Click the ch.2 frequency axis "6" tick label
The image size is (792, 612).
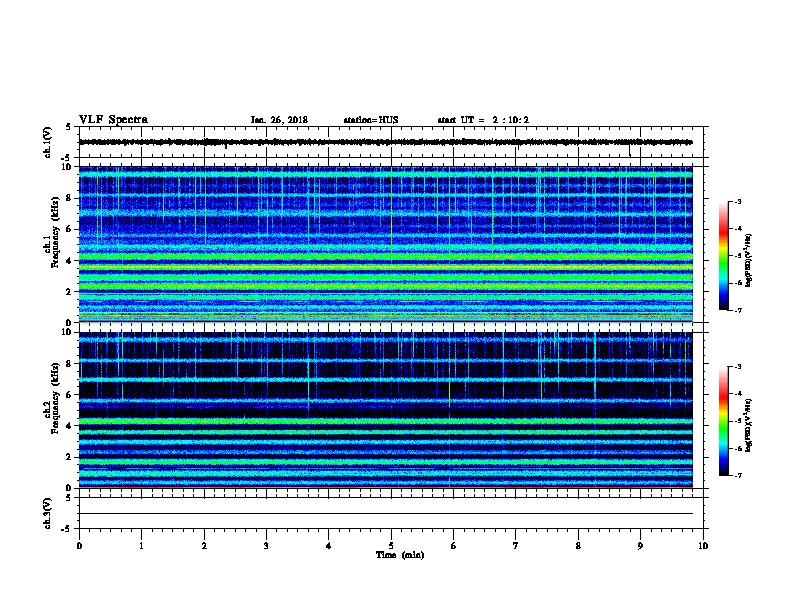click(69, 395)
